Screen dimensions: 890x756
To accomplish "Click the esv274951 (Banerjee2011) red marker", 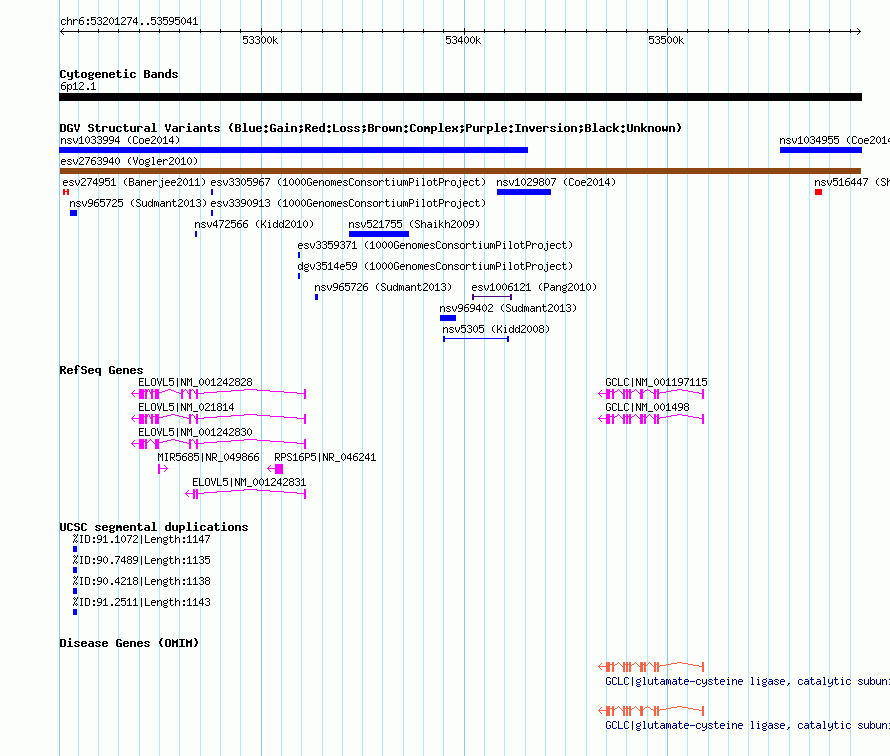I will [66, 192].
